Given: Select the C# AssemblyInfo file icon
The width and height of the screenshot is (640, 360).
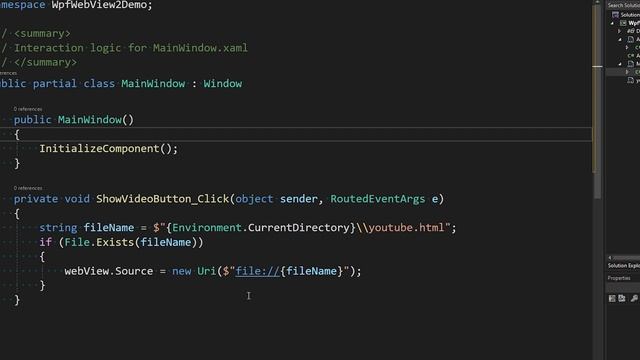Looking at the screenshot, I should click(x=632, y=56).
